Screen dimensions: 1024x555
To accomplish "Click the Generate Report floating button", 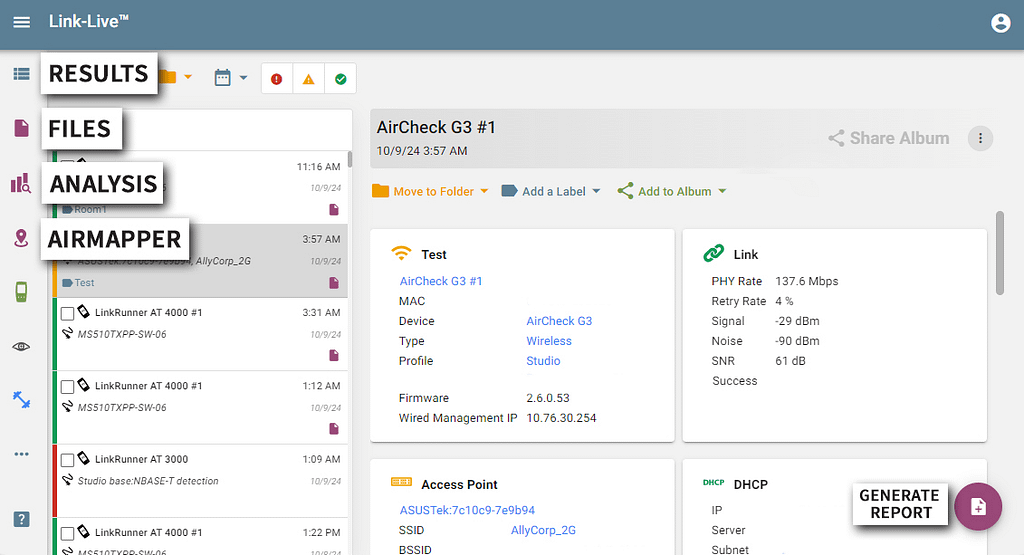I will click(x=978, y=506).
